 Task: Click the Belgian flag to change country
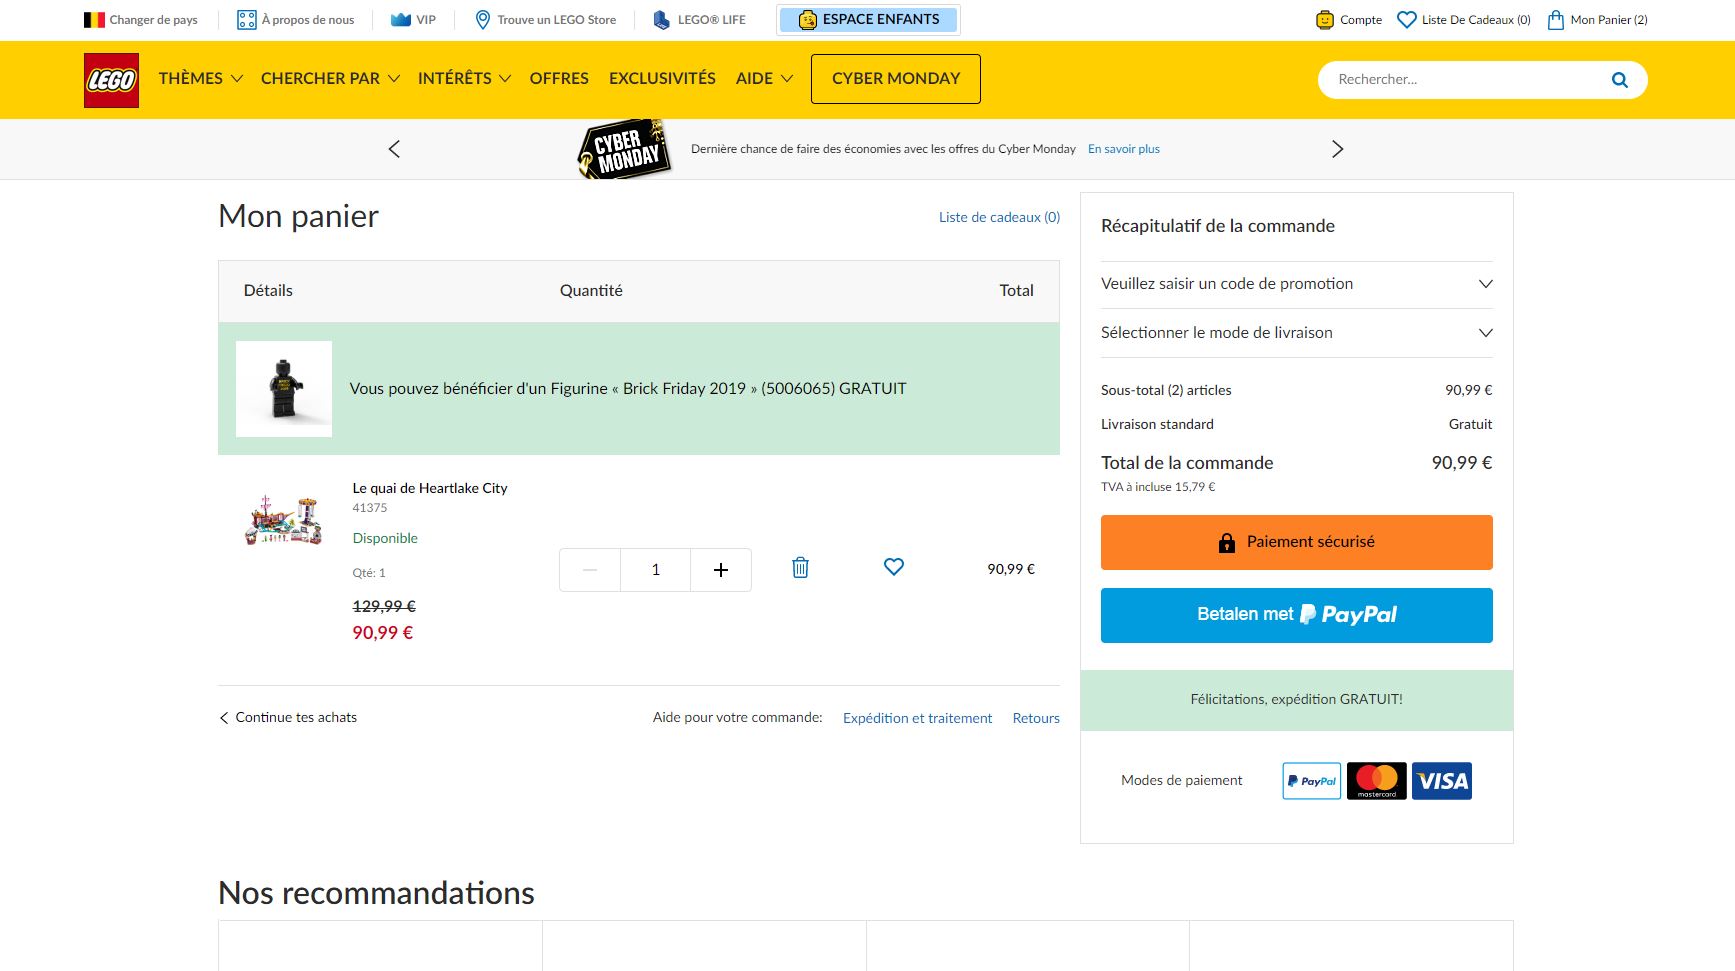[x=93, y=18]
